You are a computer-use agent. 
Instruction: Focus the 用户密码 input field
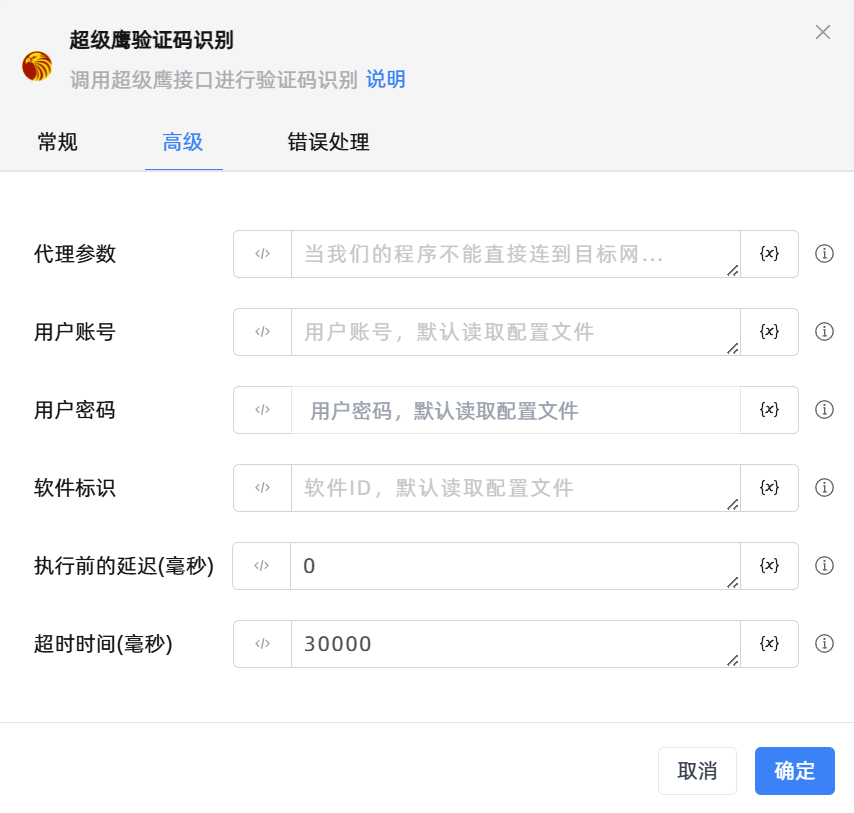pyautogui.click(x=516, y=409)
